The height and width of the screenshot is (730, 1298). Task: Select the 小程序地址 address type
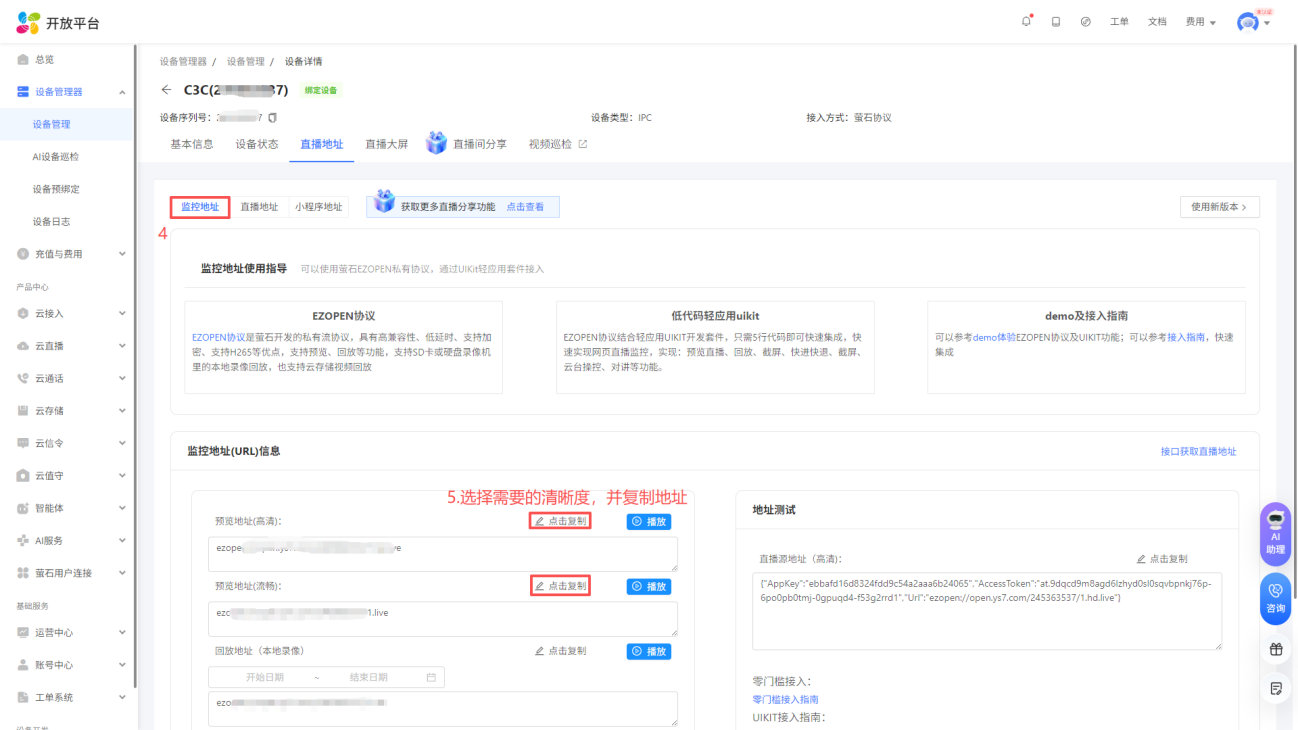click(318, 207)
